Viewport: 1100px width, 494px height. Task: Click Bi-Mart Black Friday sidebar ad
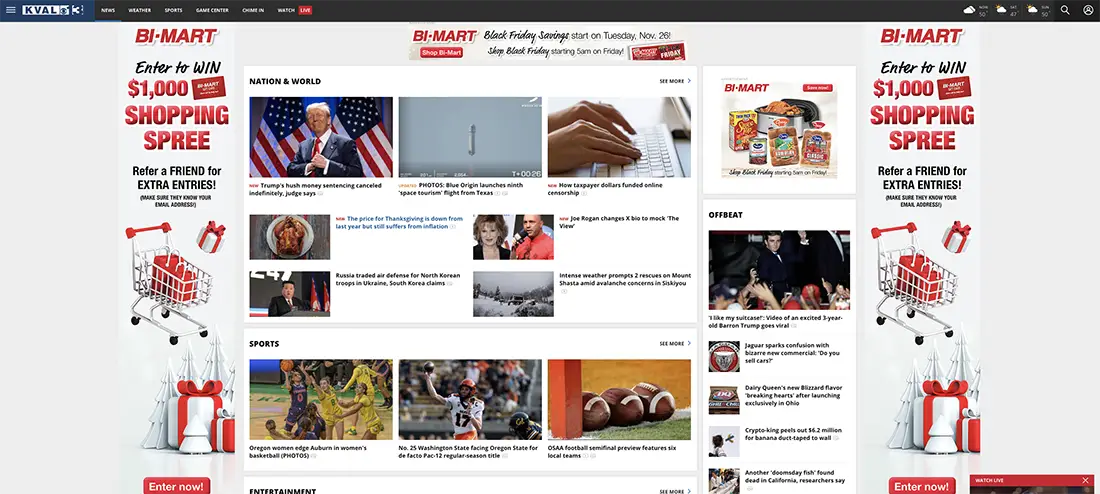(x=779, y=129)
